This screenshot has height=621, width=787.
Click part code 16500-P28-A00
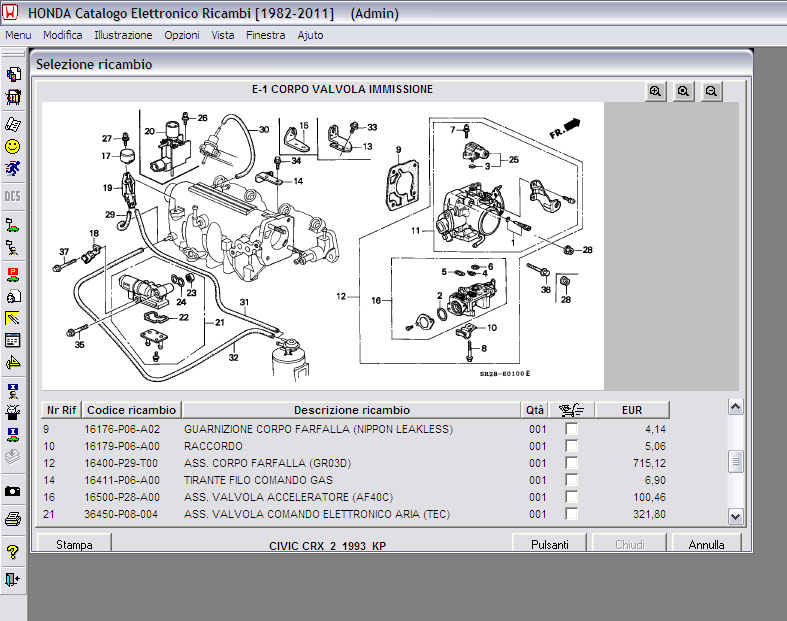122,497
